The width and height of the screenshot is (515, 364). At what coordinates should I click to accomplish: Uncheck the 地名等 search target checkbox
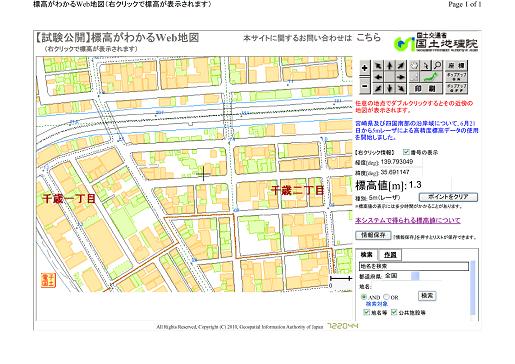coord(367,312)
